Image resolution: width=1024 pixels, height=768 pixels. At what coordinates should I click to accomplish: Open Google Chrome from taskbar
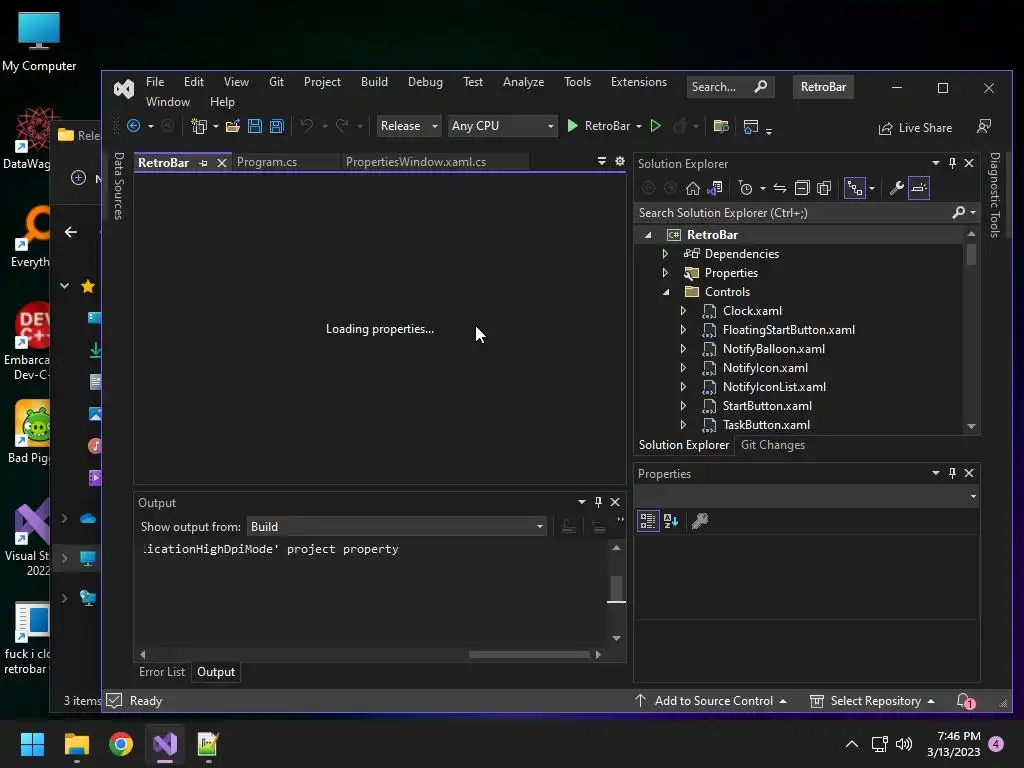121,744
